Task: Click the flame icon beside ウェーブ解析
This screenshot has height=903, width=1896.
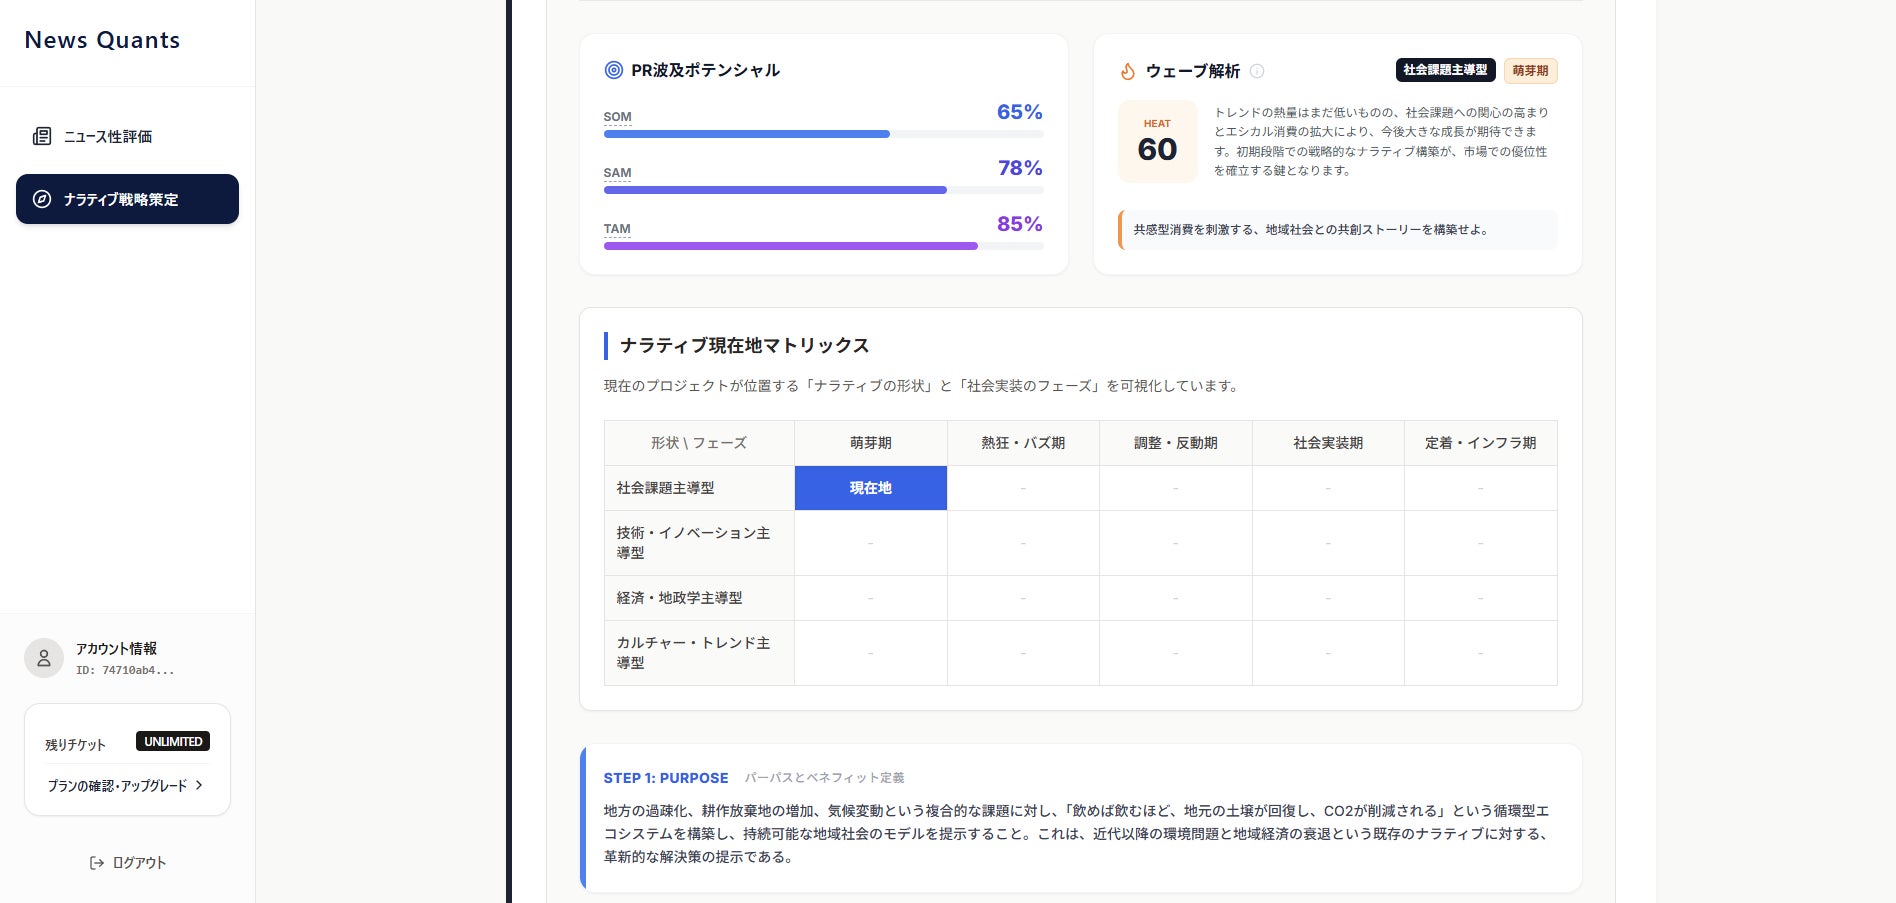Action: tap(1128, 71)
